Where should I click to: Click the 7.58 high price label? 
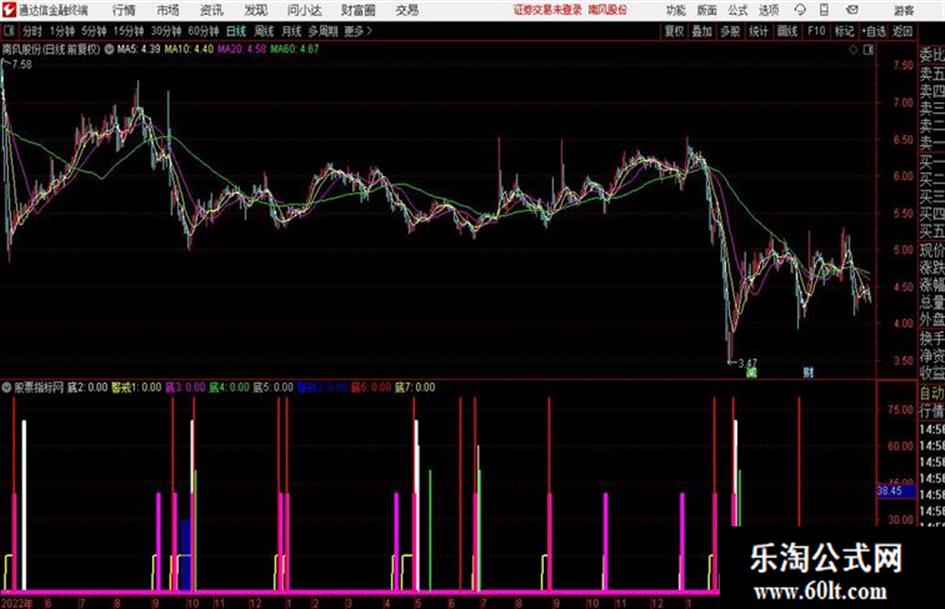tap(22, 65)
